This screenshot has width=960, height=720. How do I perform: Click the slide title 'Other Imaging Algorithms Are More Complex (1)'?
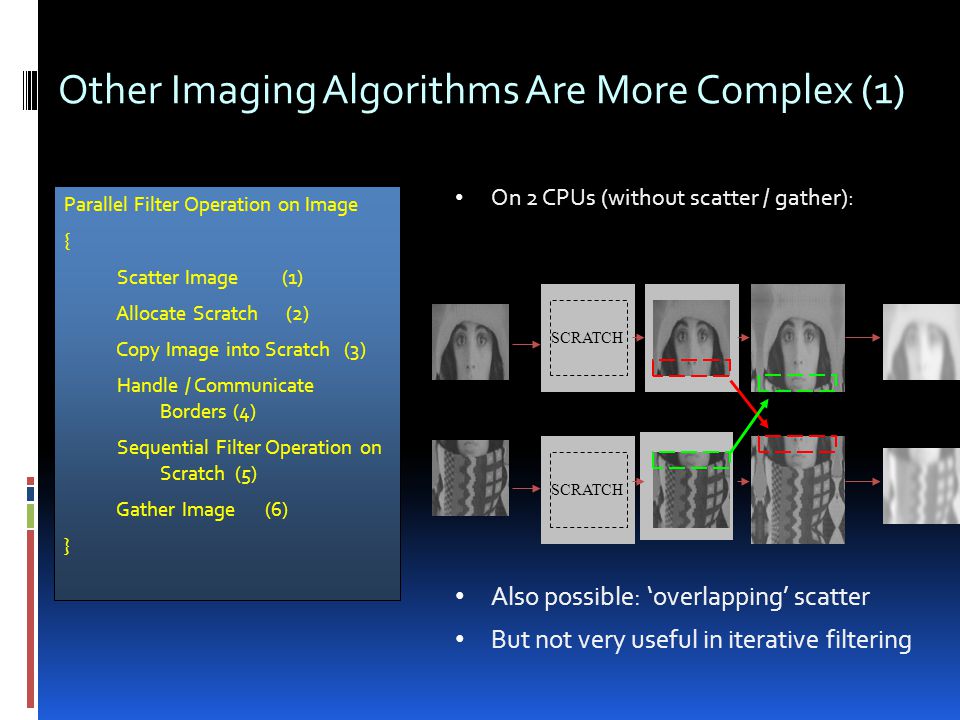point(481,91)
